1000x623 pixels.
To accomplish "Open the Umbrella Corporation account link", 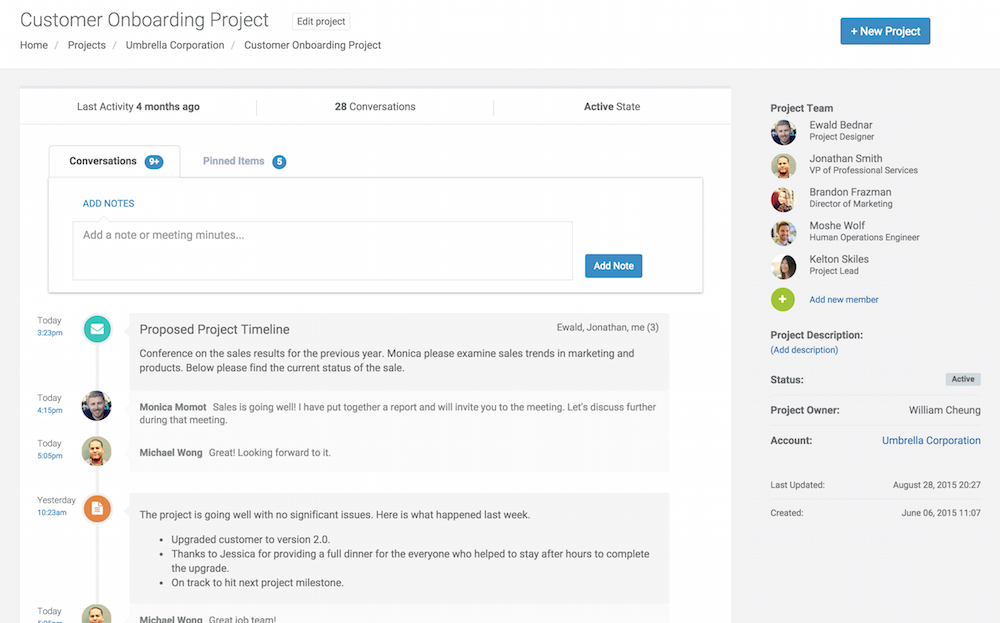I will 931,440.
